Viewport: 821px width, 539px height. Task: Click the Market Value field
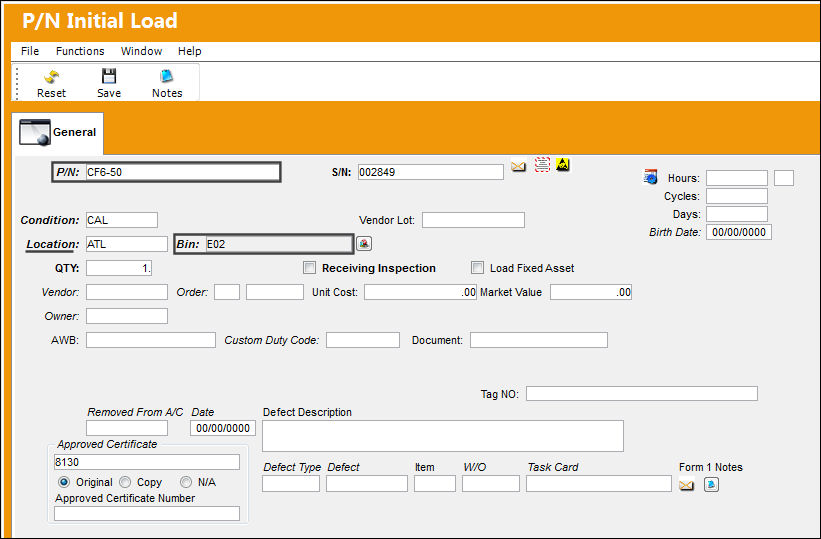591,292
